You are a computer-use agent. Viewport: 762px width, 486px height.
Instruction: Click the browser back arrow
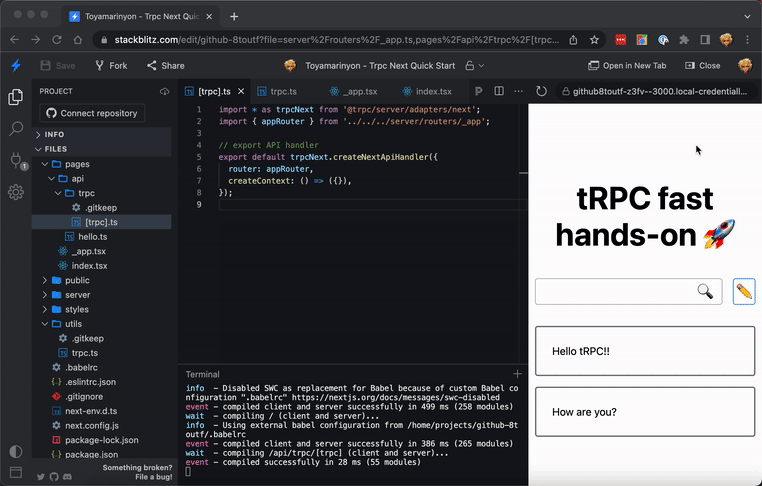pyautogui.click(x=15, y=40)
